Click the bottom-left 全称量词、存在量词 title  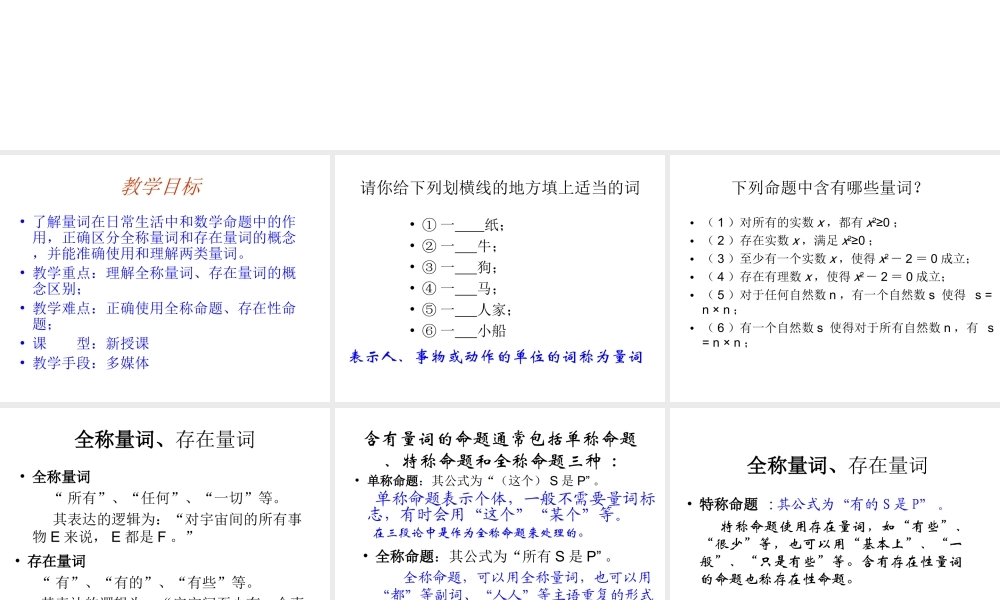tap(166, 439)
